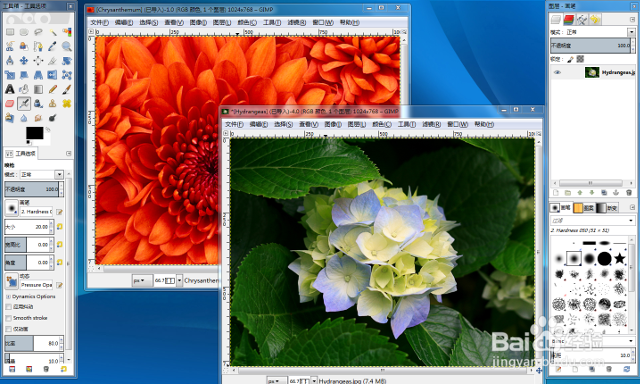Image resolution: width=640 pixels, height=384 pixels.
Task: Adjust the airbrush rate 80.0 slider
Action: tap(34, 343)
